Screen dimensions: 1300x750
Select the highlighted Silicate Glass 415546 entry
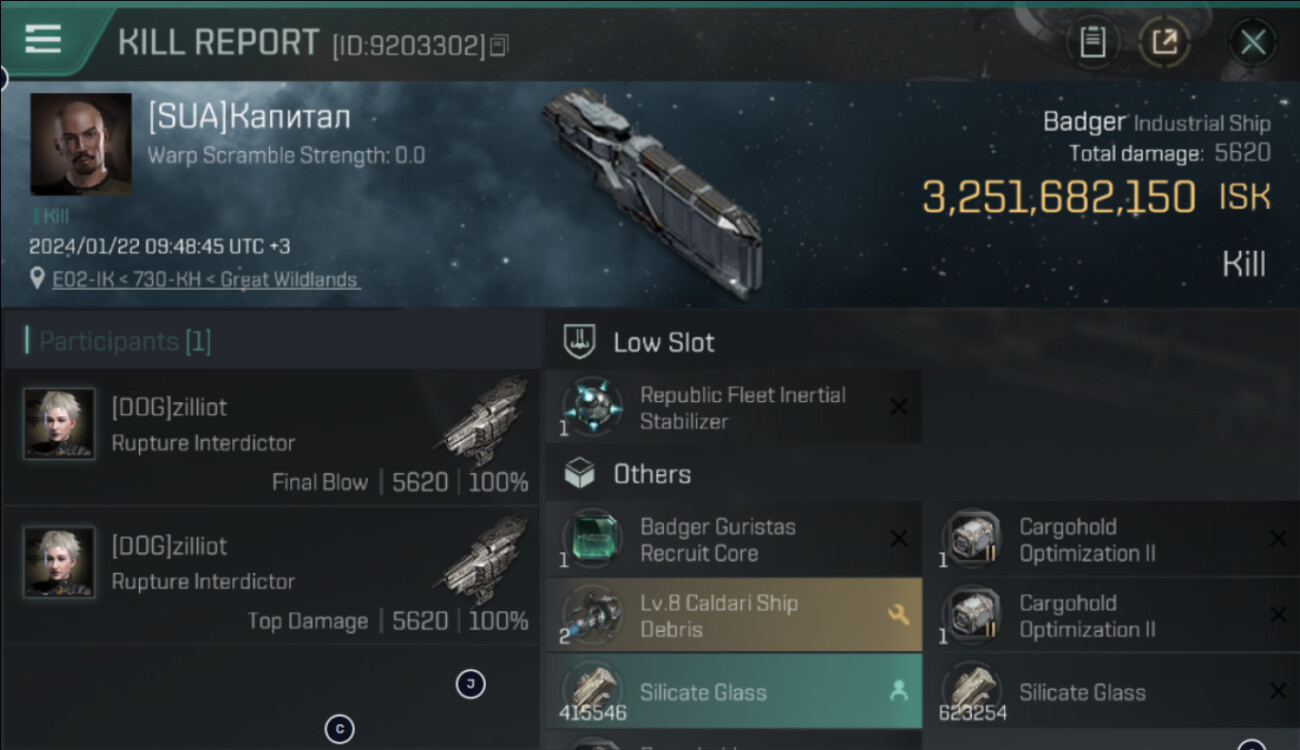click(718, 692)
